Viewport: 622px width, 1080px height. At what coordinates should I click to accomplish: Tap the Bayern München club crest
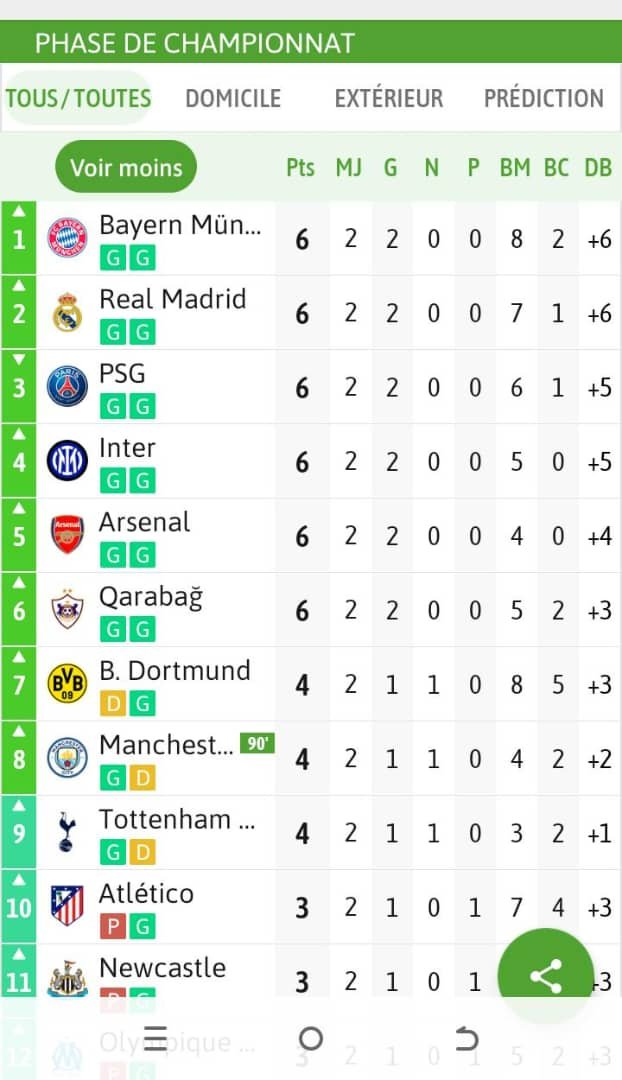tap(67, 239)
